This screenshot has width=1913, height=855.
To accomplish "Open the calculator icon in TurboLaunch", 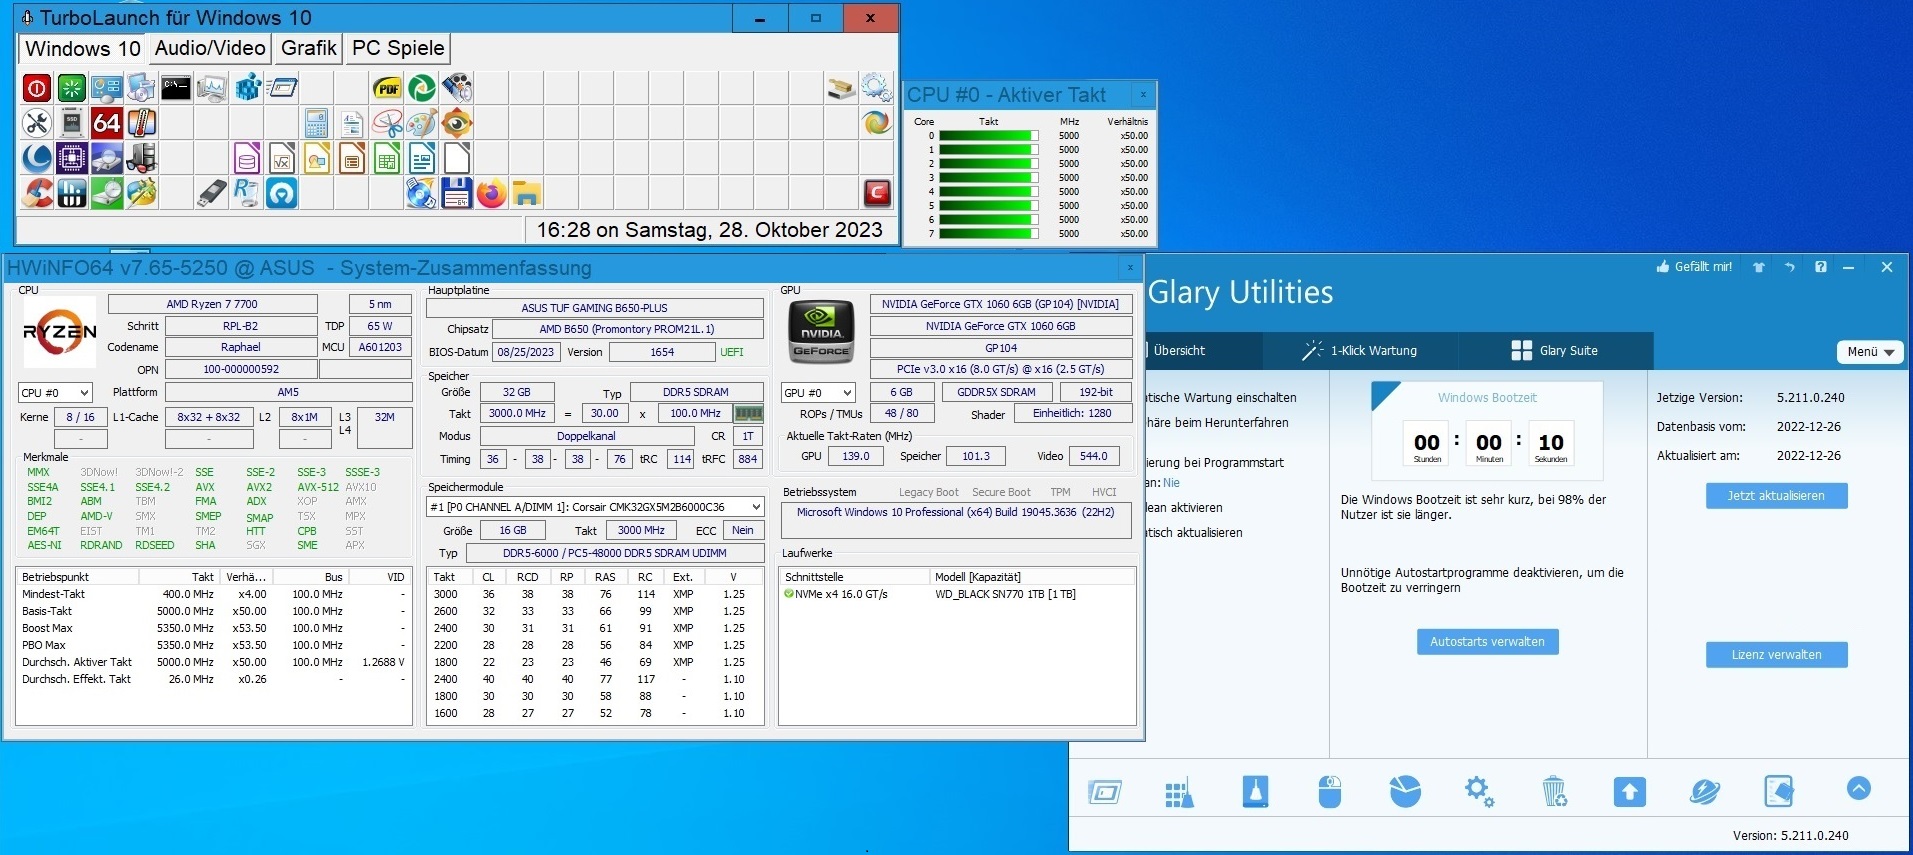I will [317, 123].
